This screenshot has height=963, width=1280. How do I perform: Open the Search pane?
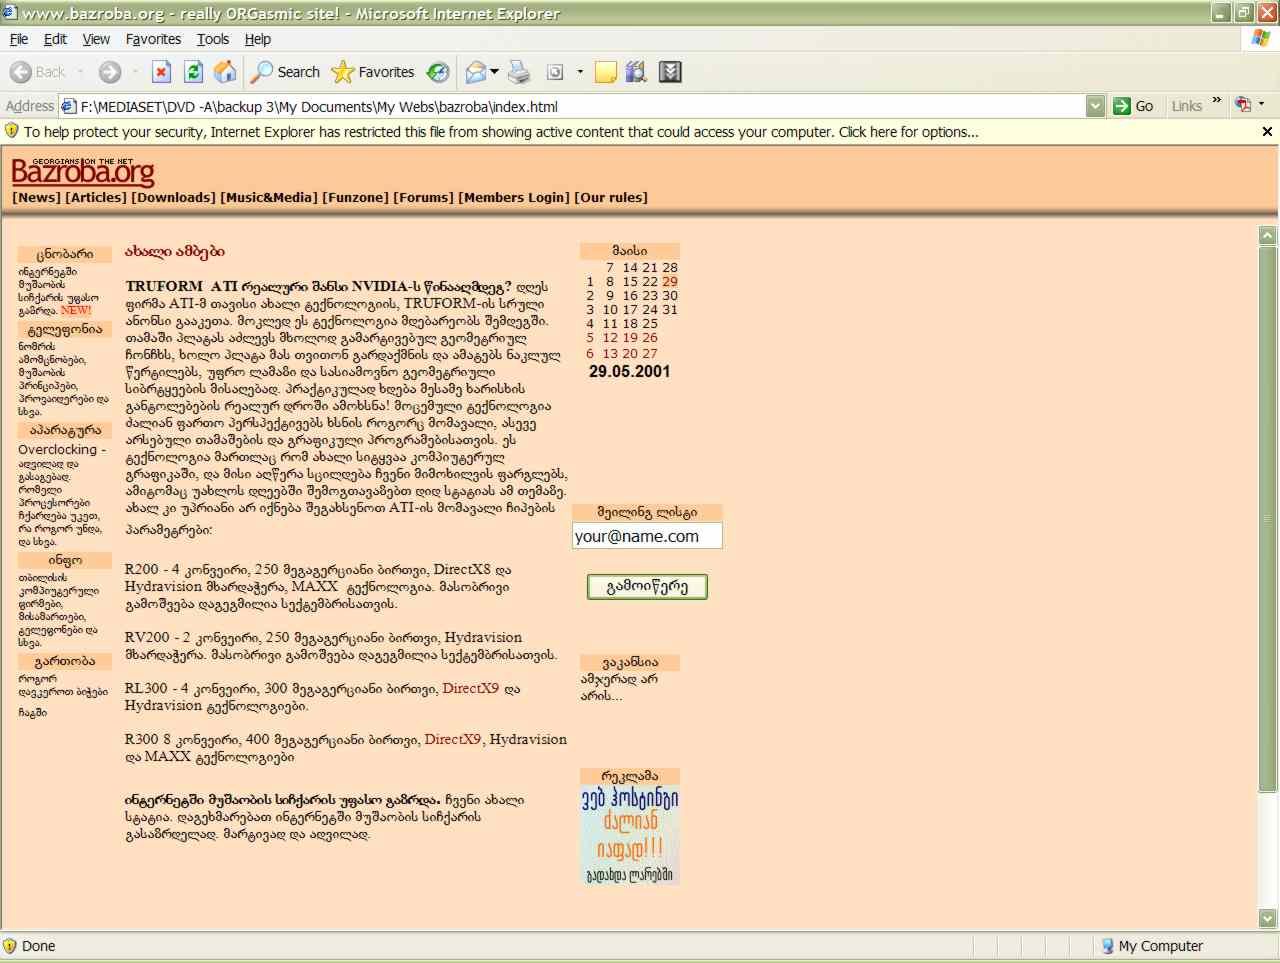(285, 72)
